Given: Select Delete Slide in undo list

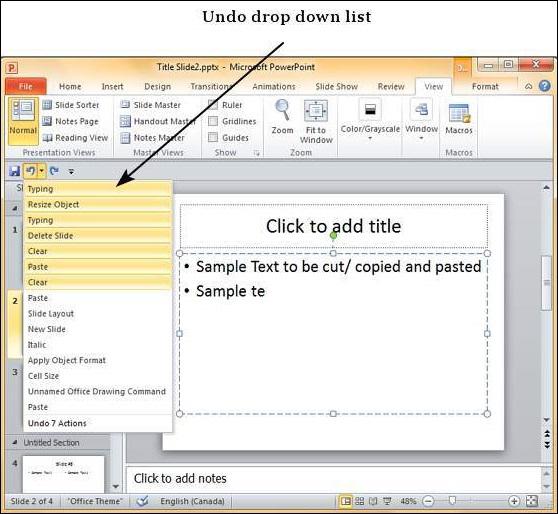Looking at the screenshot, I should point(98,236).
